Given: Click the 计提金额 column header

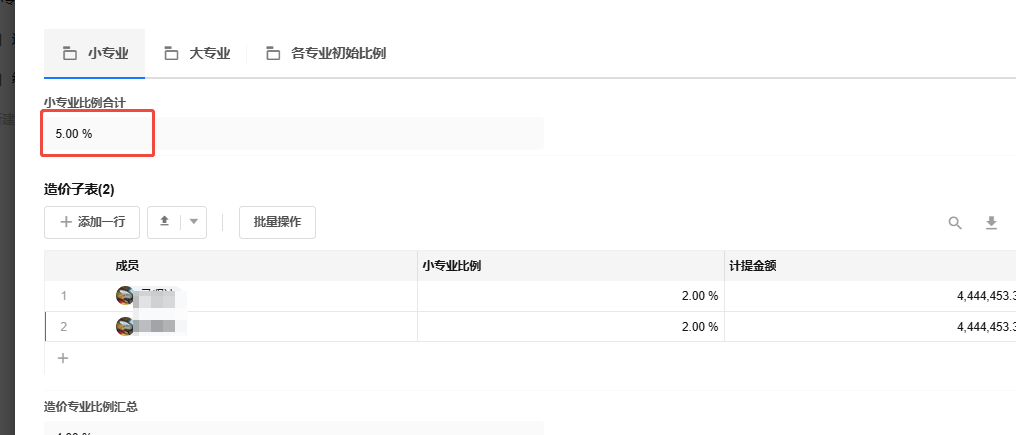Looking at the screenshot, I should click(x=753, y=265).
